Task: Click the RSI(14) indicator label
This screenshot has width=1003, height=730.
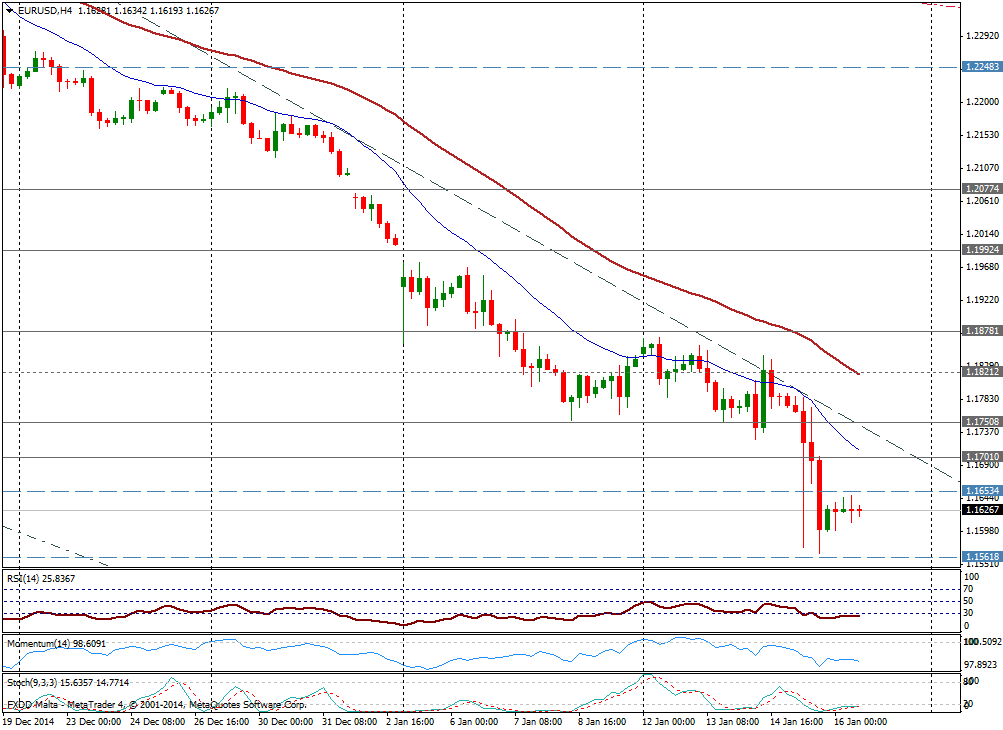Action: point(40,578)
